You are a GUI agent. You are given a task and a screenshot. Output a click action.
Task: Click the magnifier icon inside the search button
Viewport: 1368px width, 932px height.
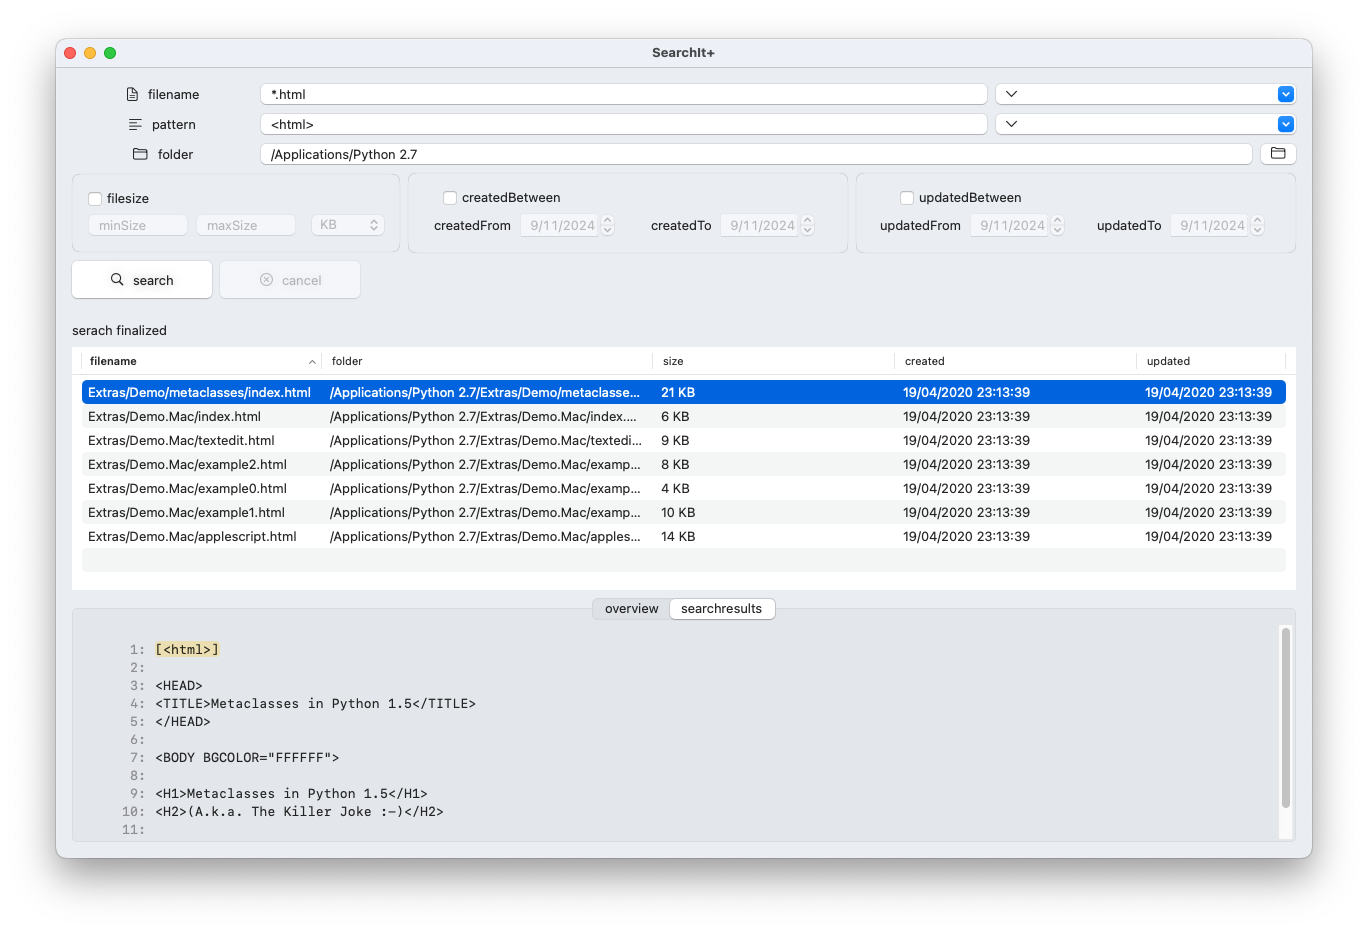tap(117, 280)
